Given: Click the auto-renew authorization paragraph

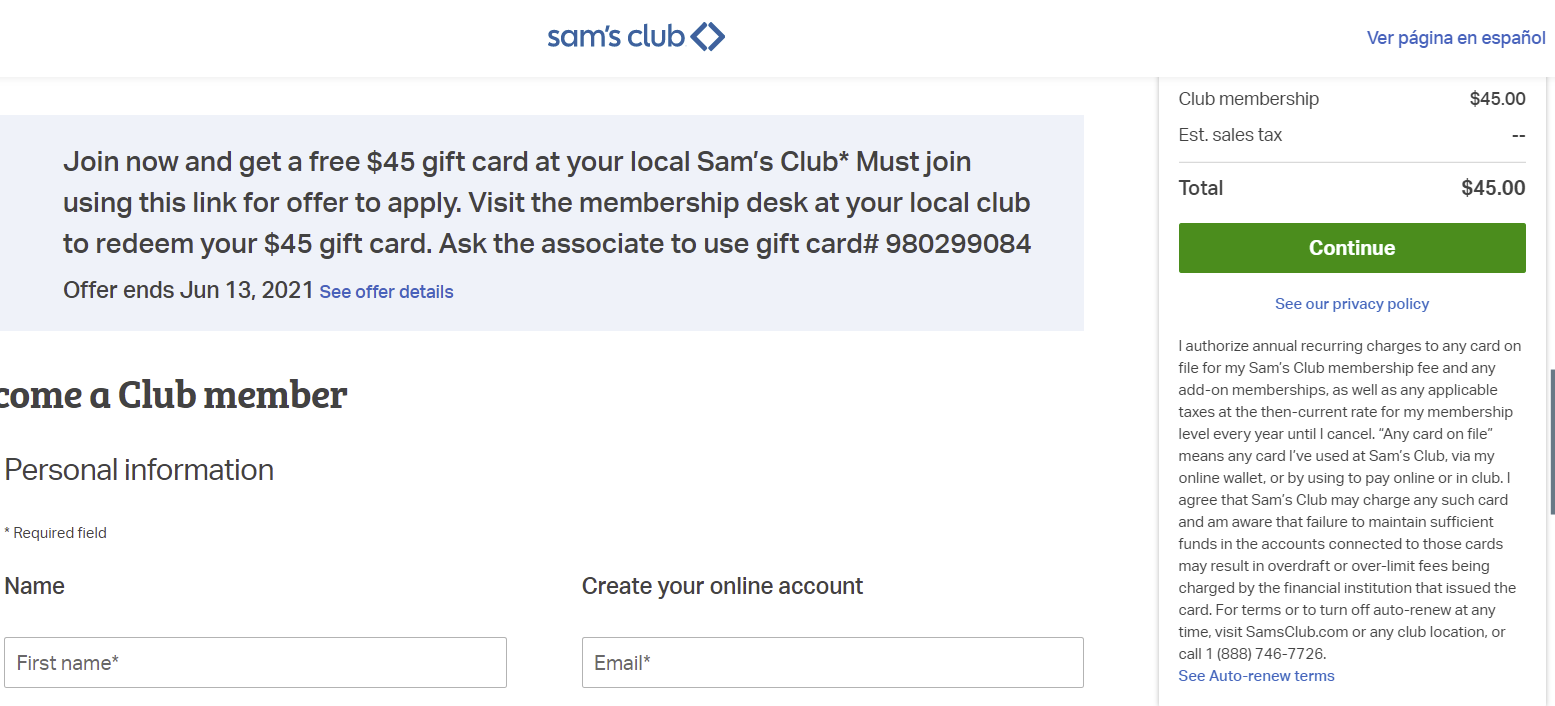Looking at the screenshot, I should pyautogui.click(x=1350, y=500).
